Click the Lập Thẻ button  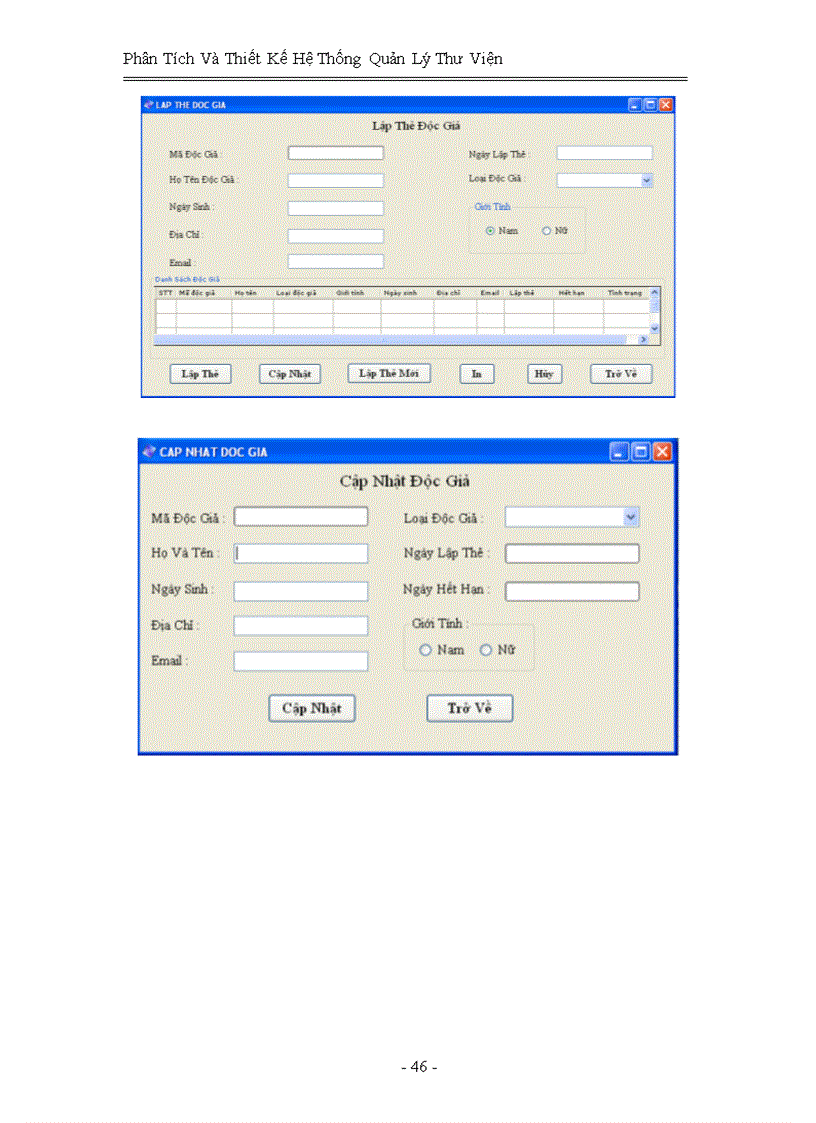[199, 373]
